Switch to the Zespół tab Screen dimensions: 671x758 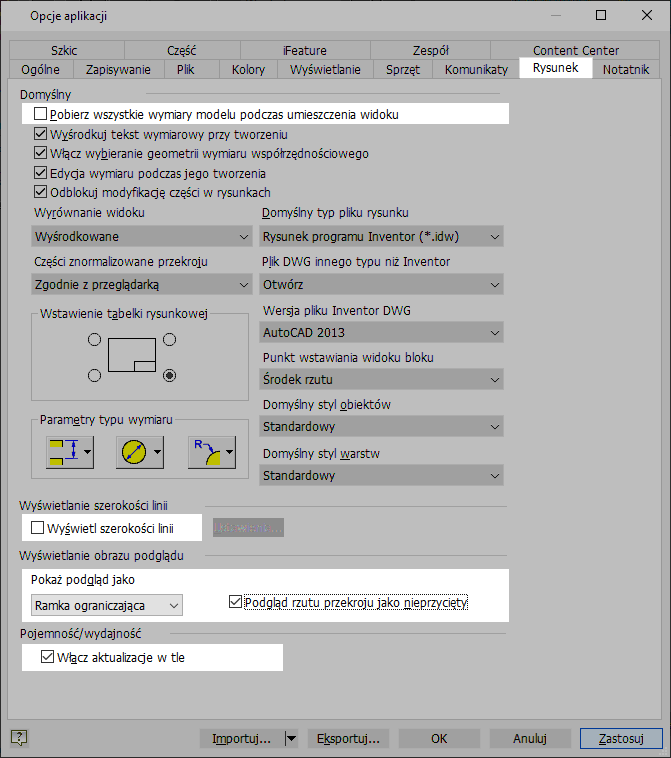pos(430,50)
